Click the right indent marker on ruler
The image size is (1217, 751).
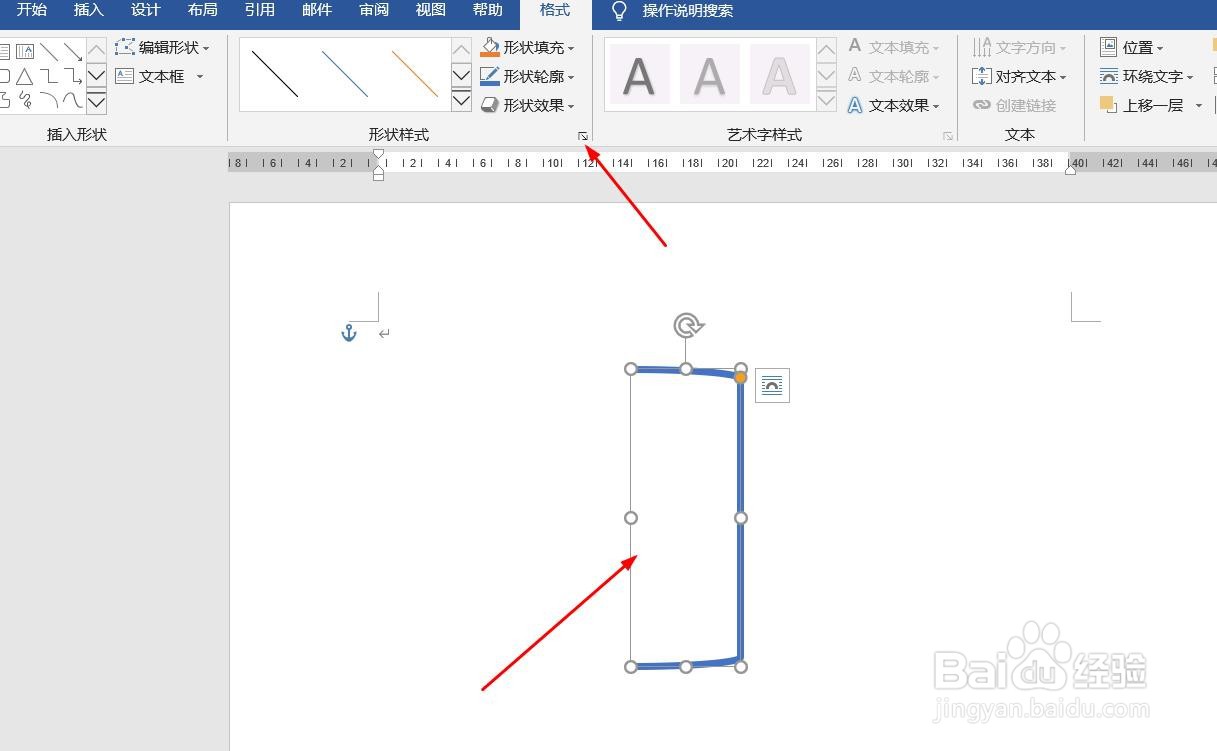(1071, 170)
